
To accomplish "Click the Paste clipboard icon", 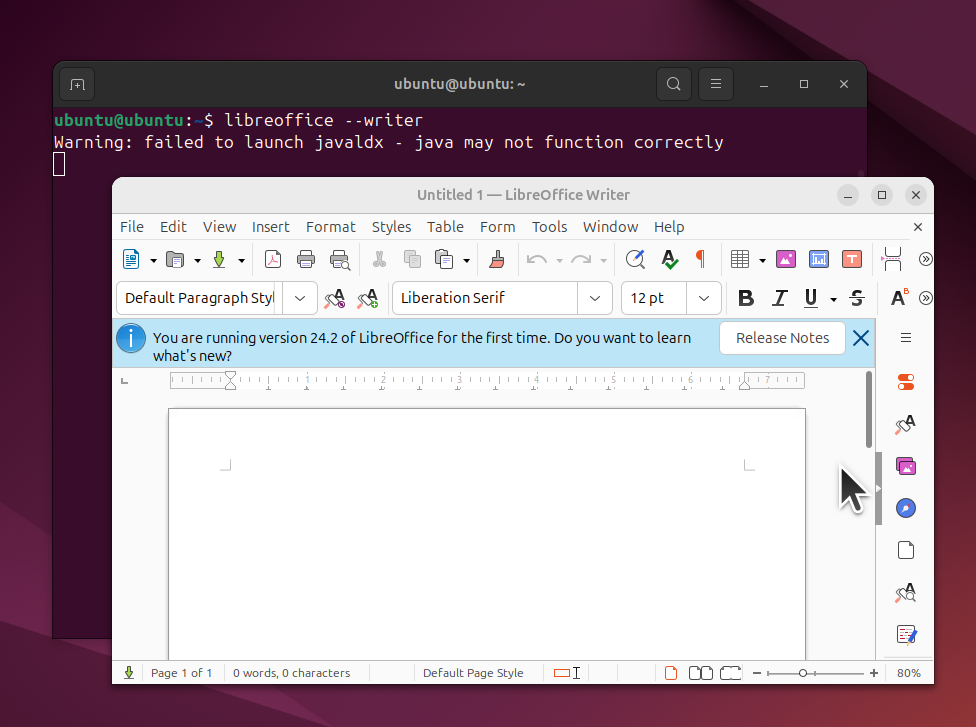I will click(x=444, y=259).
